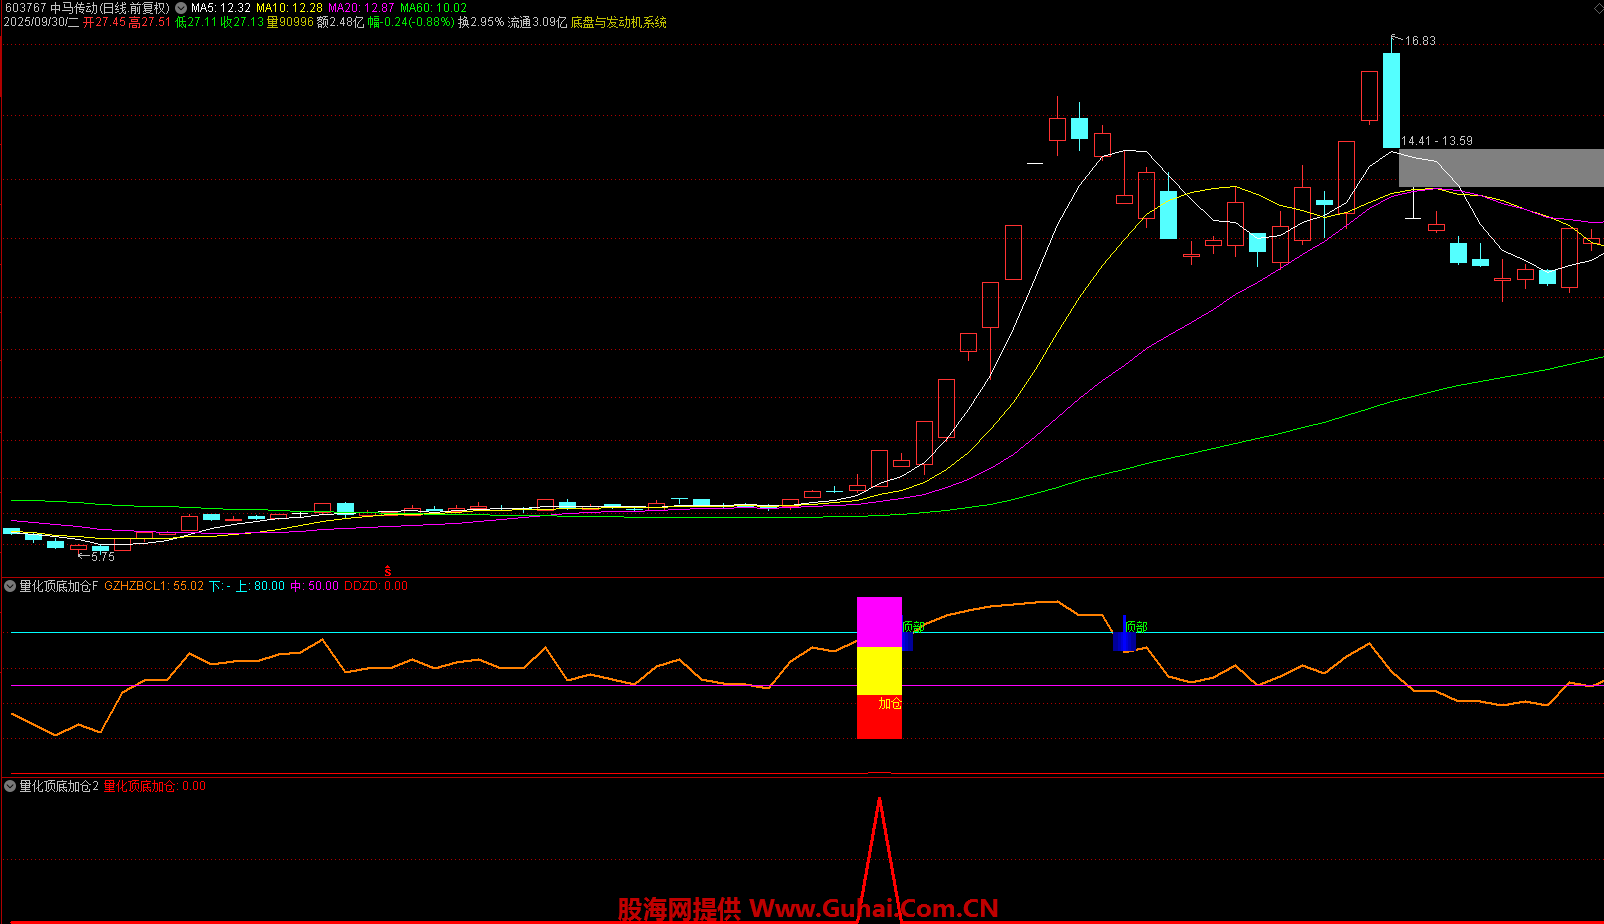Select the MA60 moving average label
The width and height of the screenshot is (1604, 924).
pyautogui.click(x=433, y=8)
